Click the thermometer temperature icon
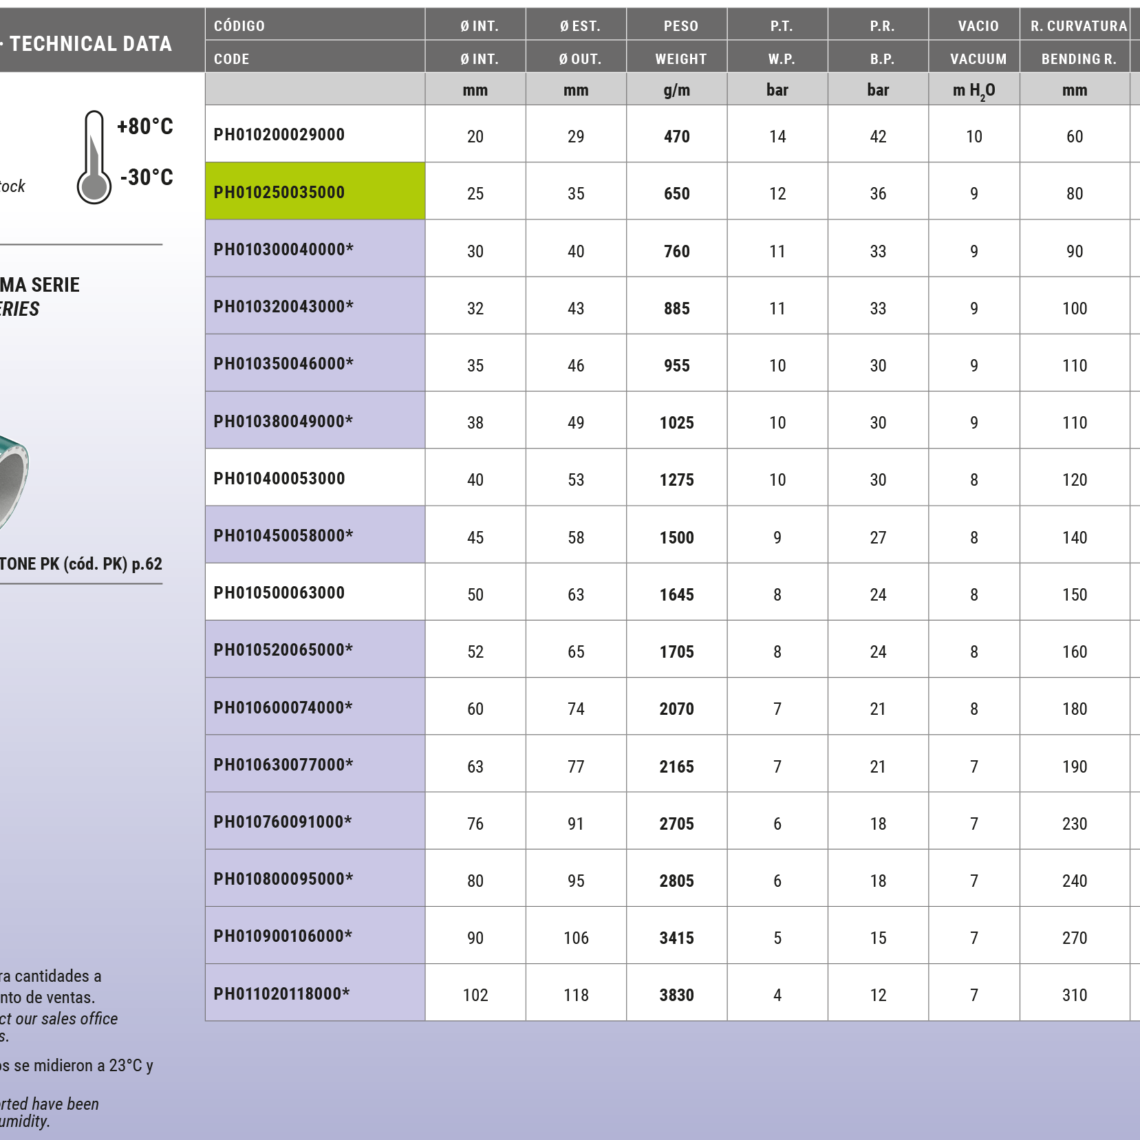 [94, 157]
